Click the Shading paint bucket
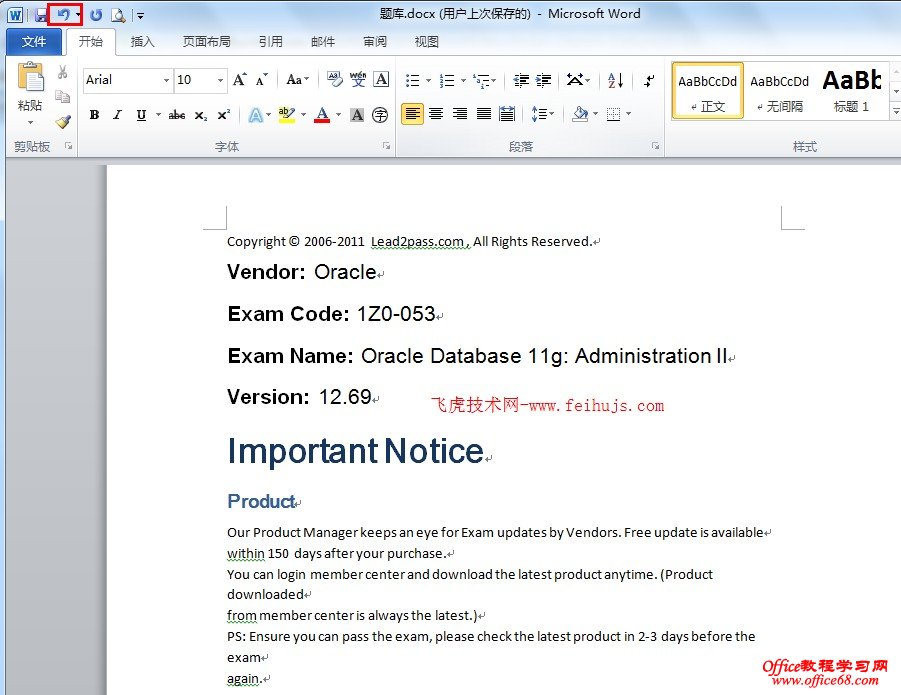 point(580,114)
